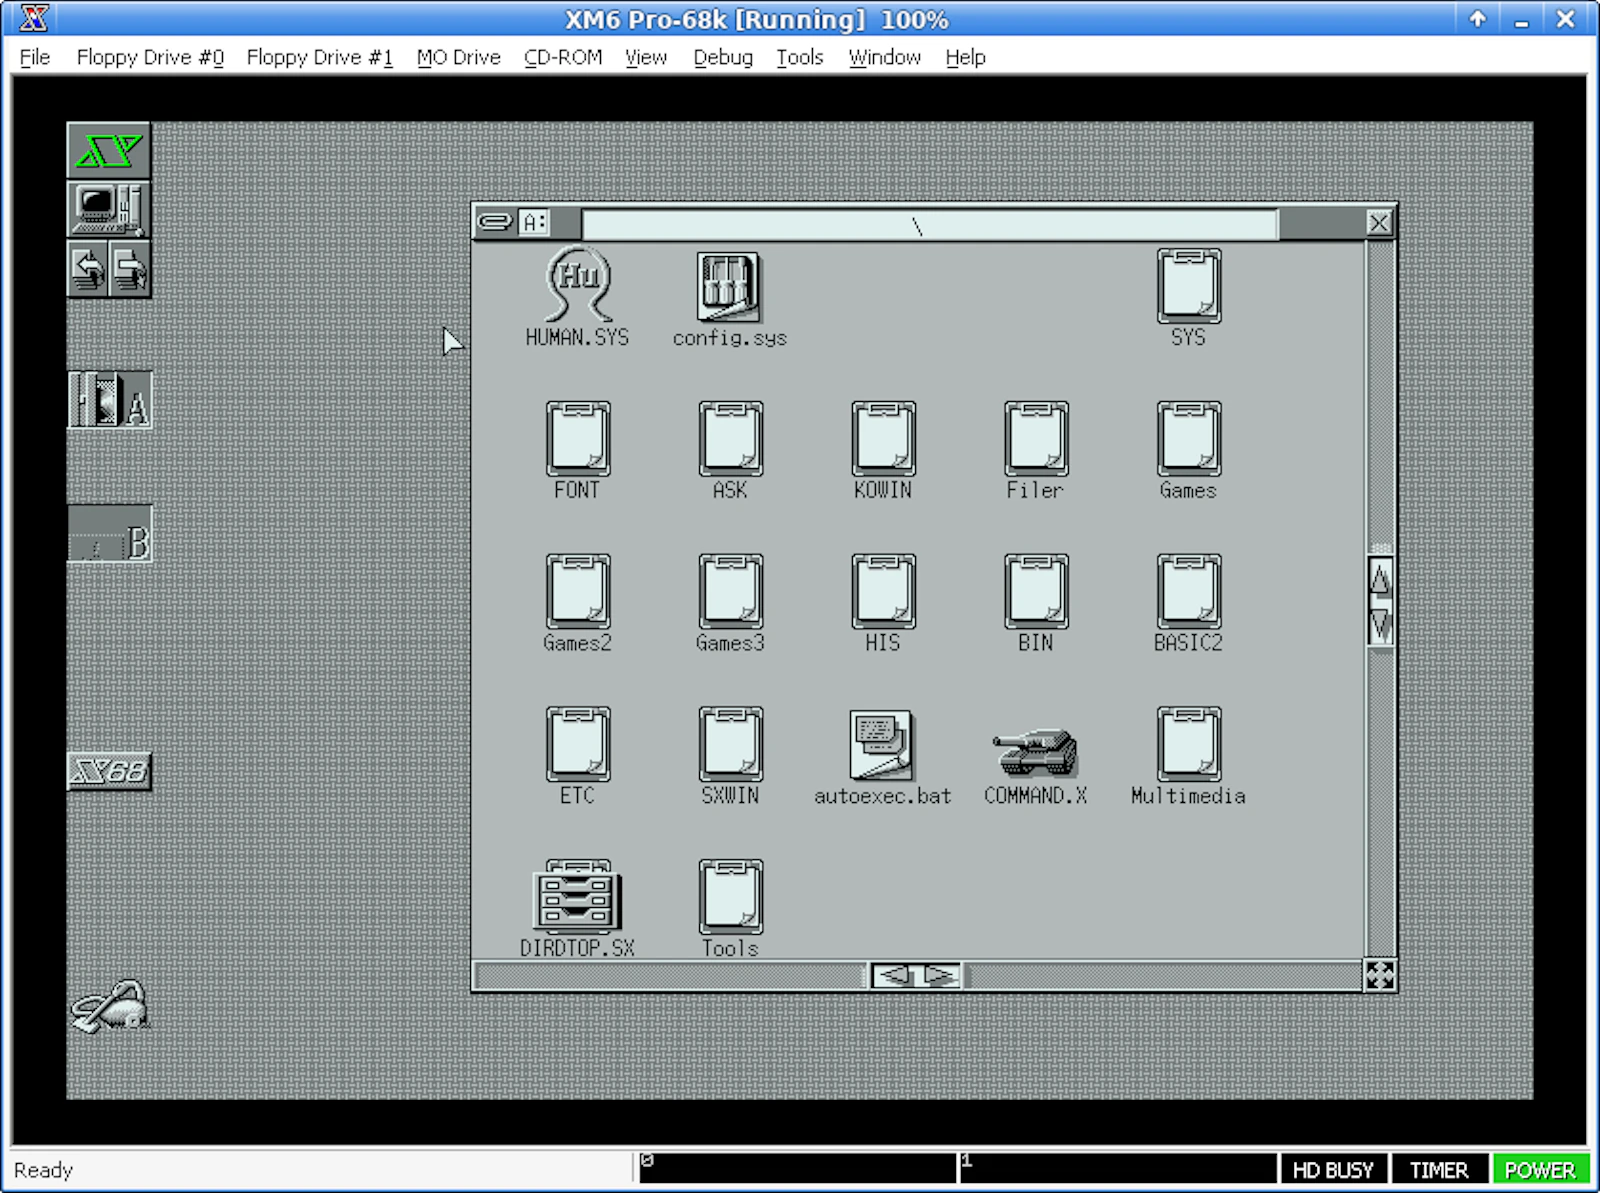The width and height of the screenshot is (1600, 1193).
Task: Select drive B icon on desktop
Action: [110, 534]
